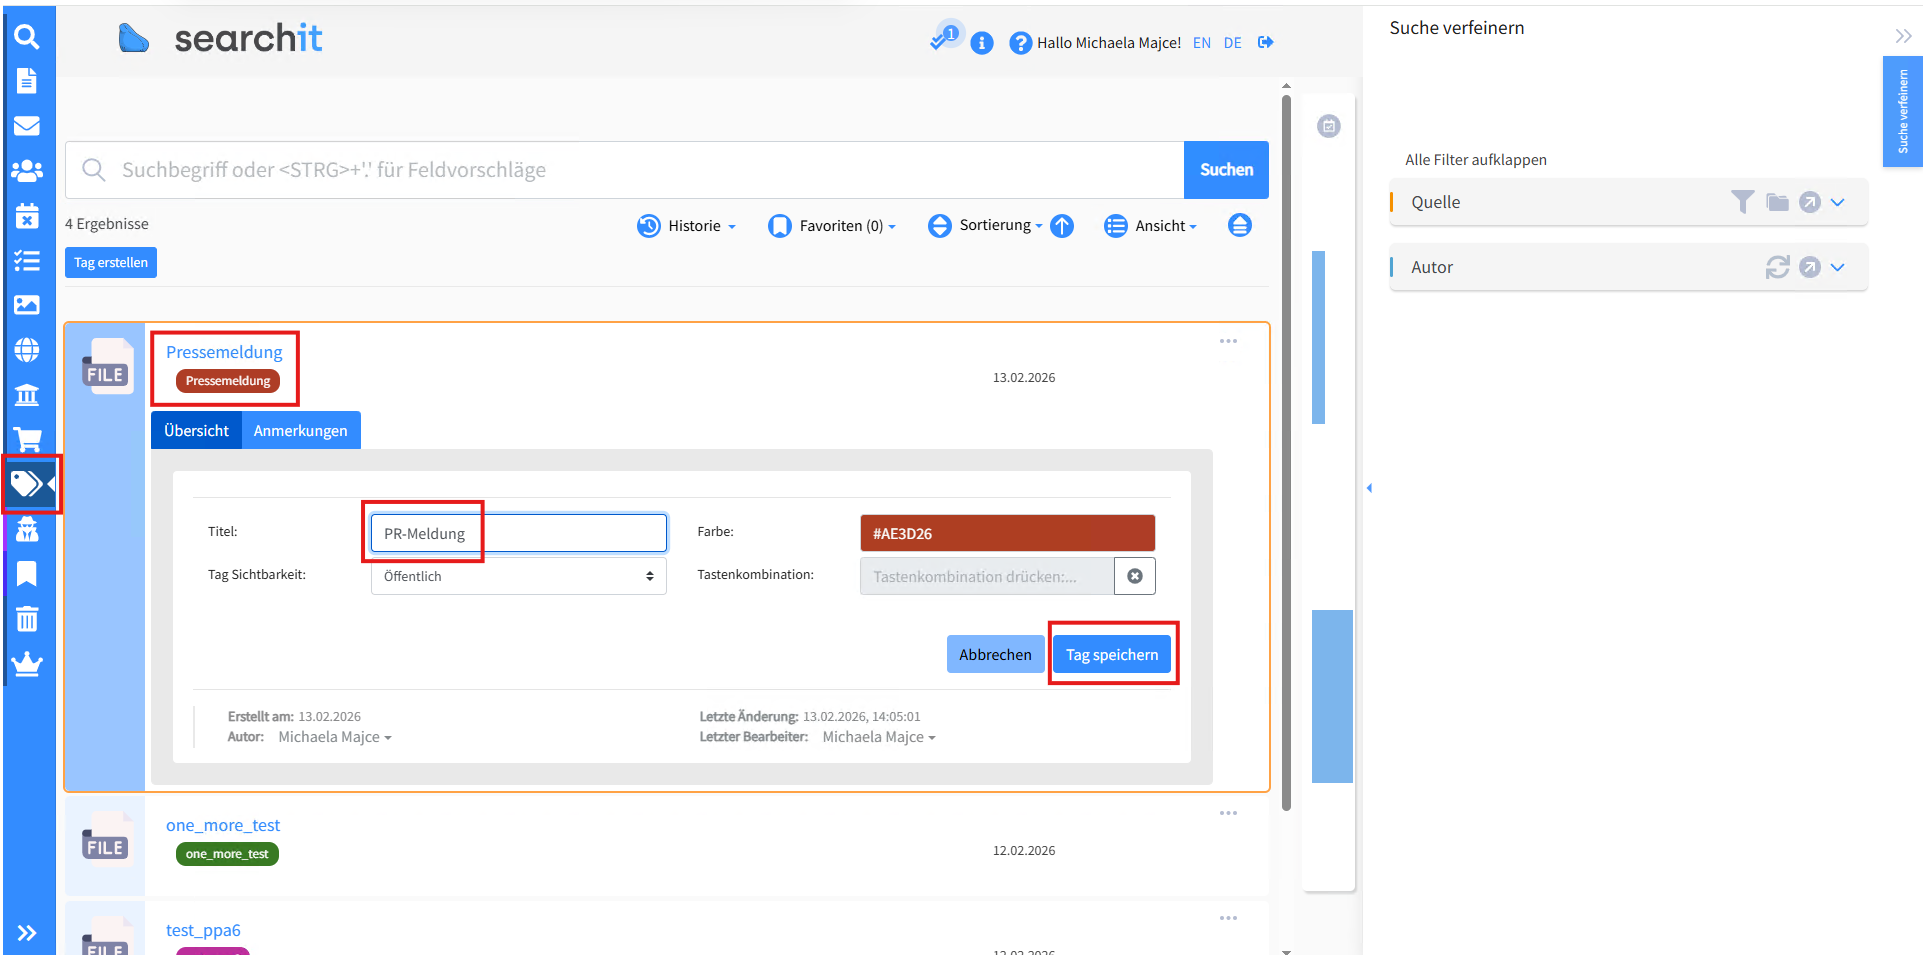
Task: Open the calendar view in the sidebar
Action: pyautogui.click(x=27, y=216)
